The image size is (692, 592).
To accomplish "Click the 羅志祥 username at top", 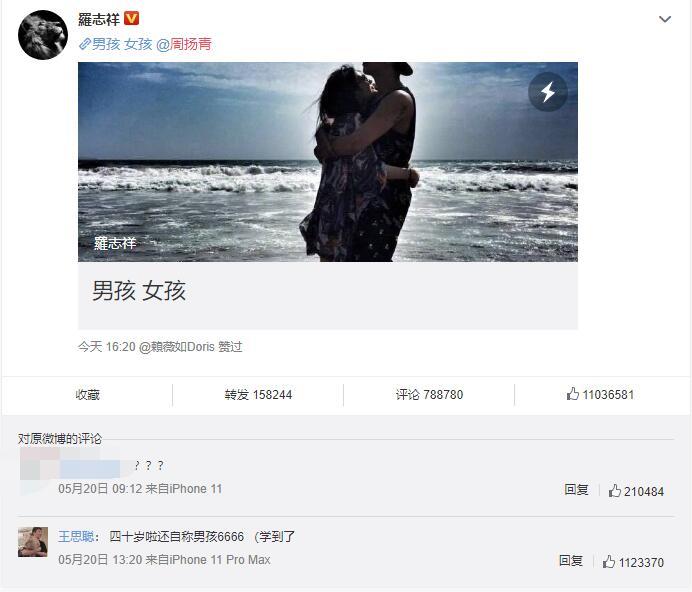I will click(99, 19).
